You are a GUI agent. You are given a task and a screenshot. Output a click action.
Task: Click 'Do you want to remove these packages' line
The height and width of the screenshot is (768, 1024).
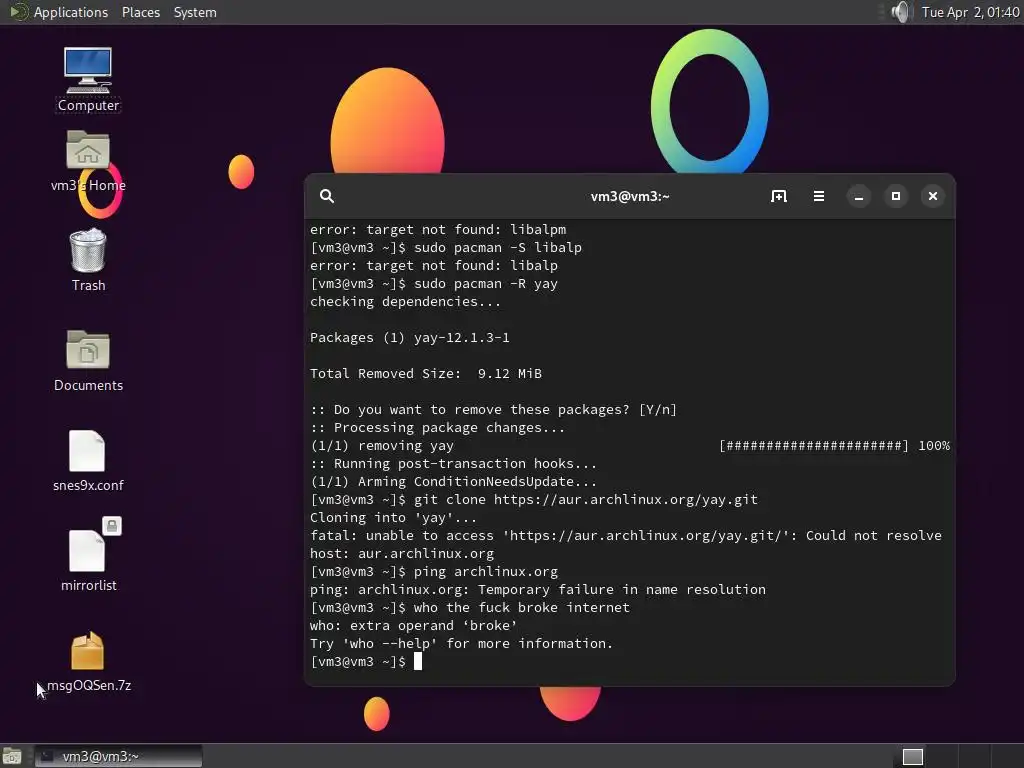[494, 409]
